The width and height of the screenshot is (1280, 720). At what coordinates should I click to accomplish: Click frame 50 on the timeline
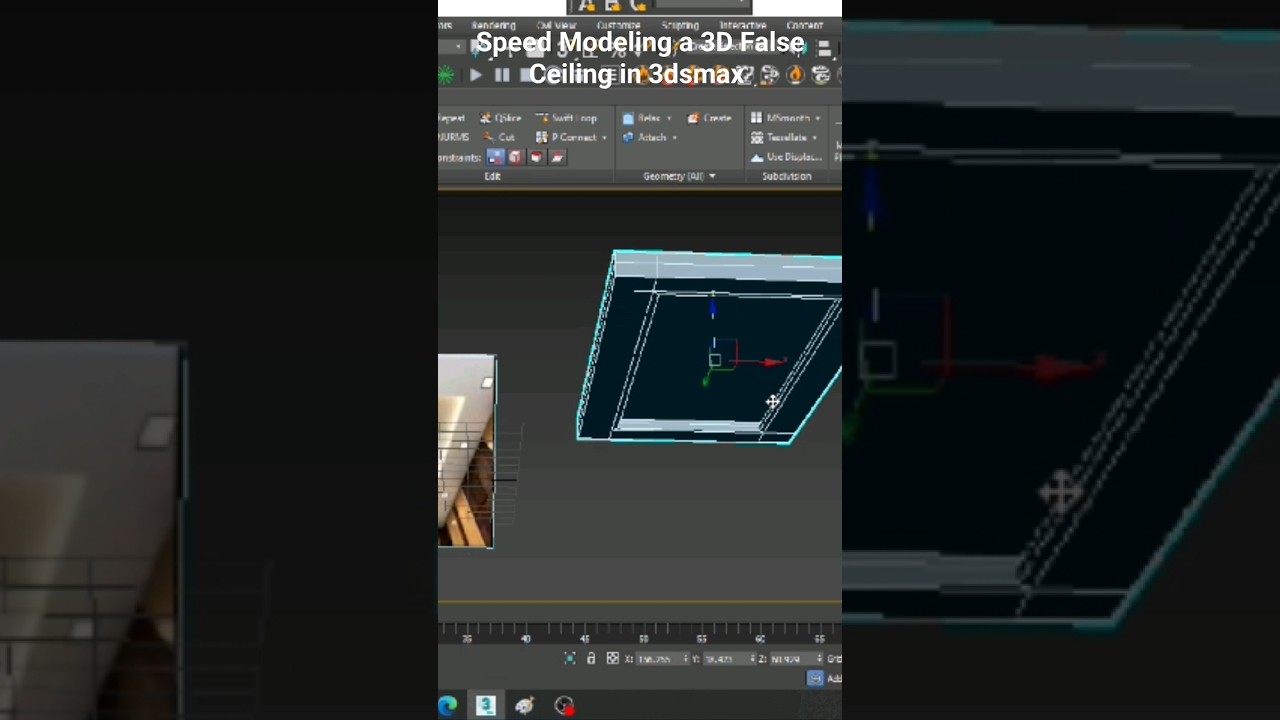click(x=643, y=638)
